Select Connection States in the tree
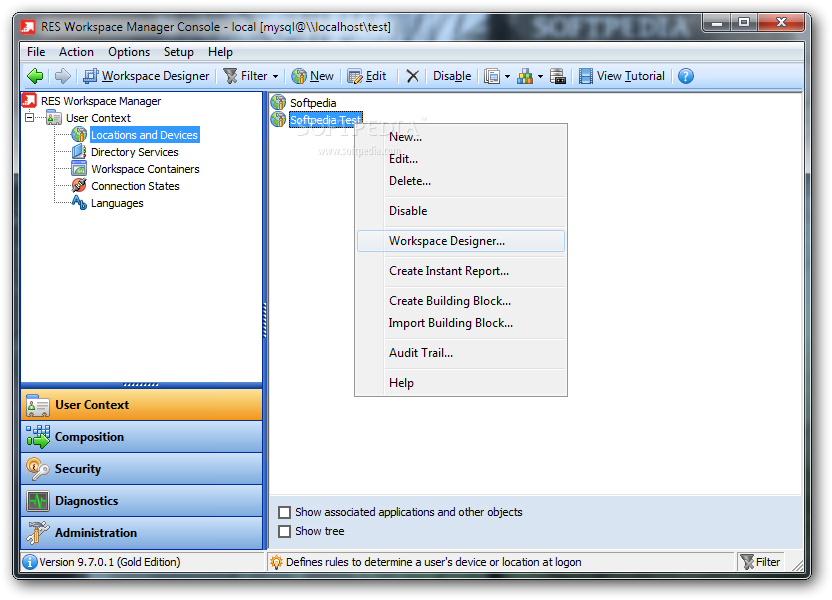832x600 pixels. click(x=135, y=186)
